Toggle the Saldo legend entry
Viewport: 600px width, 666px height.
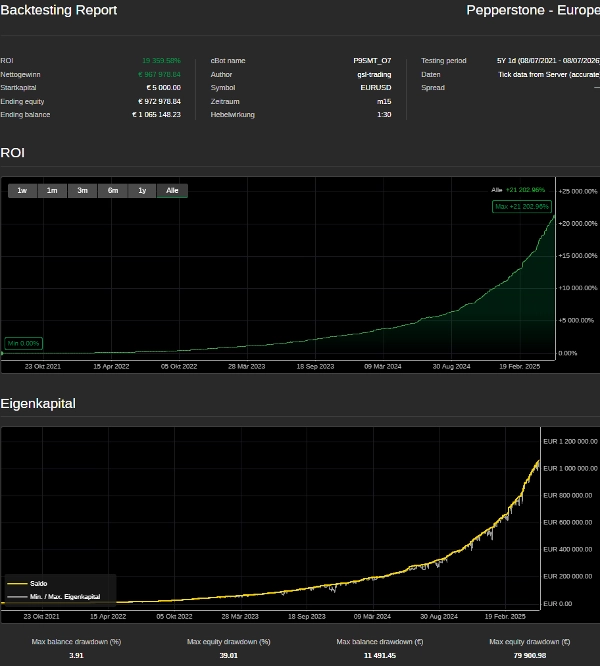[27, 584]
